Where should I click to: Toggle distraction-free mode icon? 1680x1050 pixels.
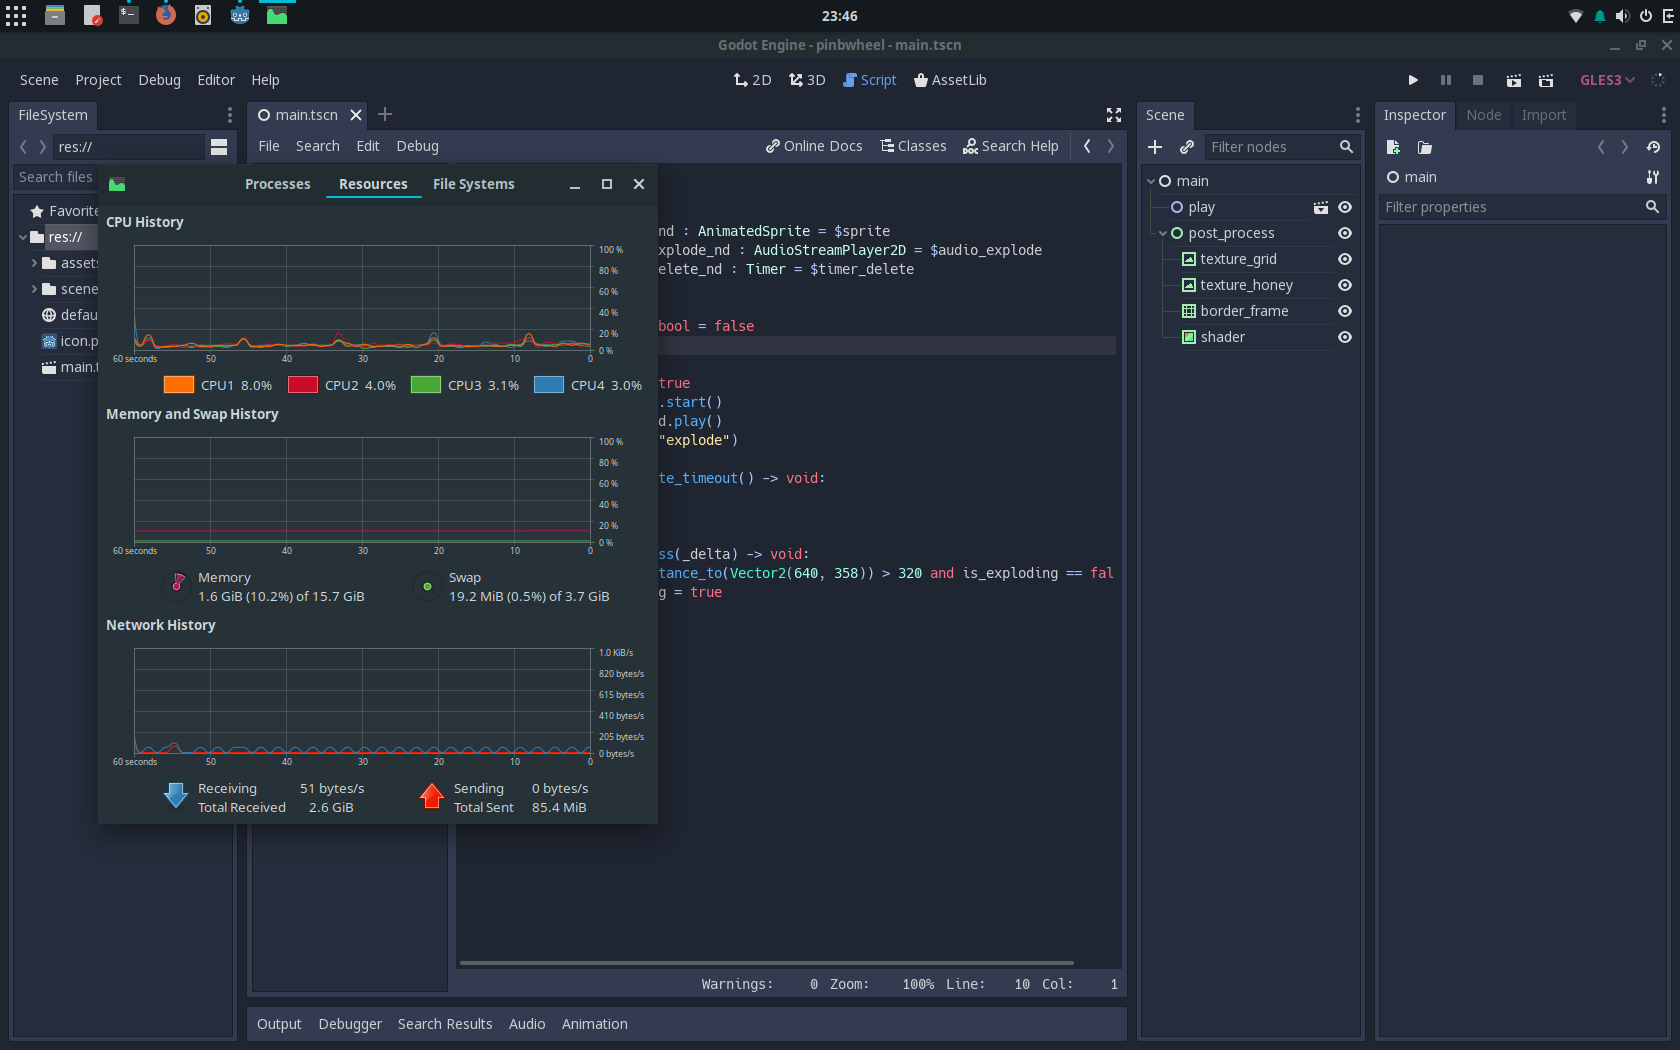pyautogui.click(x=1114, y=115)
